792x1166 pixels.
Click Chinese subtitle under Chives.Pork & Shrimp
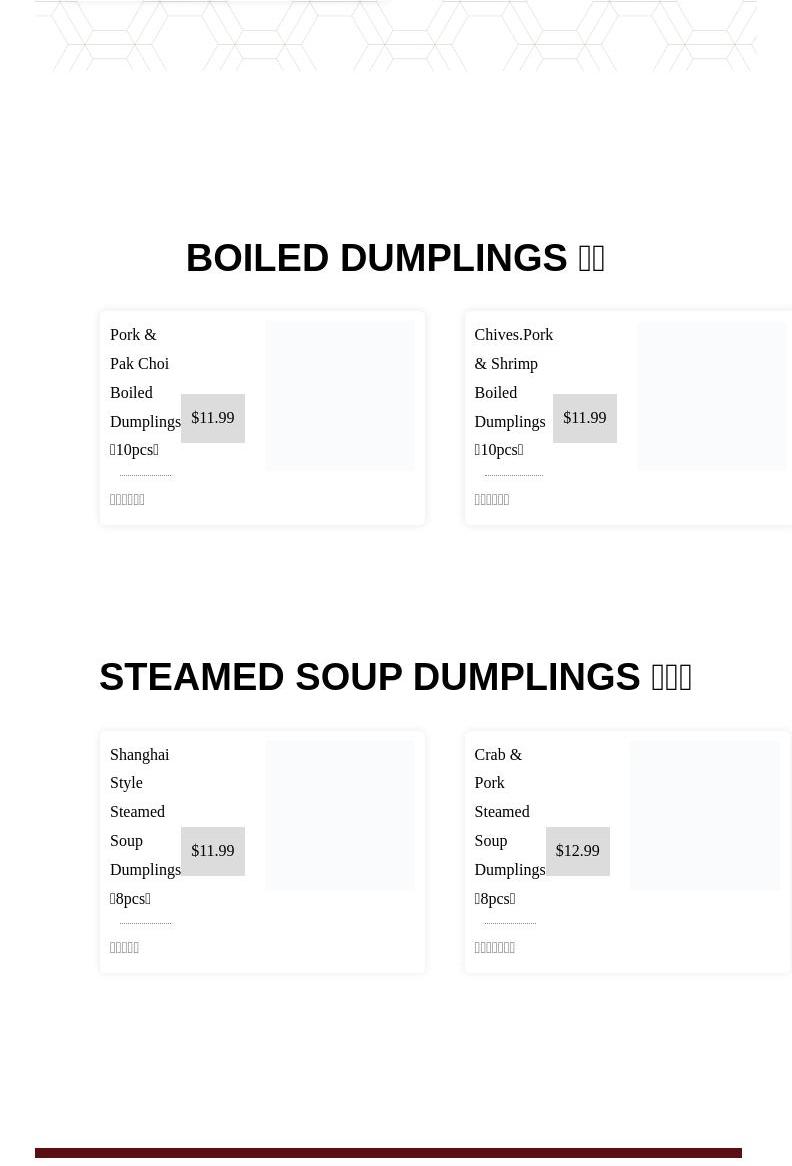(491, 500)
